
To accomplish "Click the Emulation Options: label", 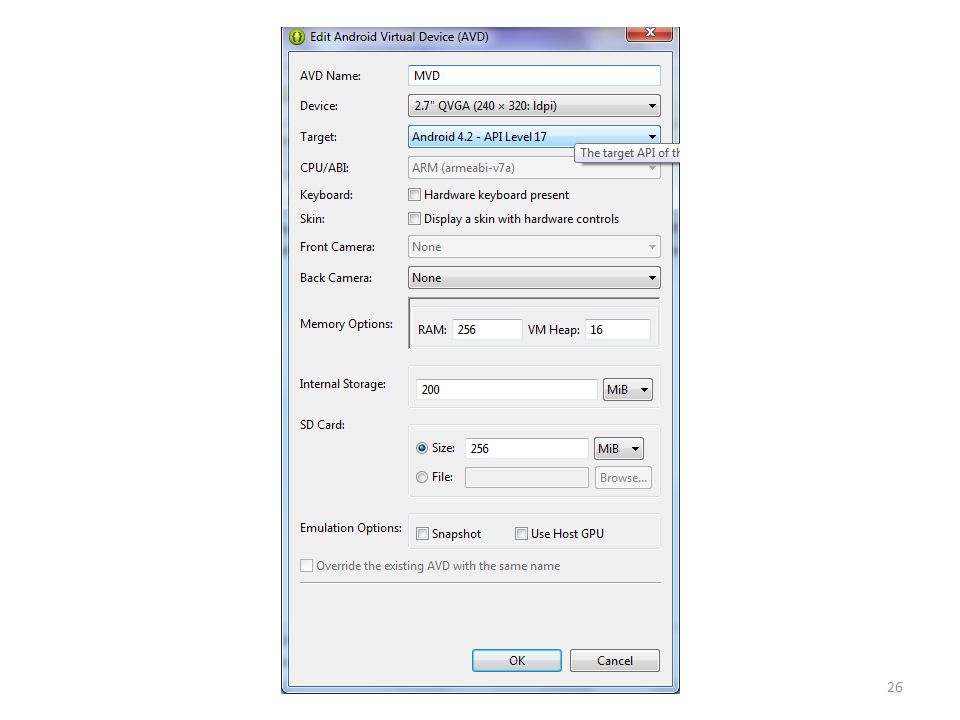I will (x=351, y=528).
